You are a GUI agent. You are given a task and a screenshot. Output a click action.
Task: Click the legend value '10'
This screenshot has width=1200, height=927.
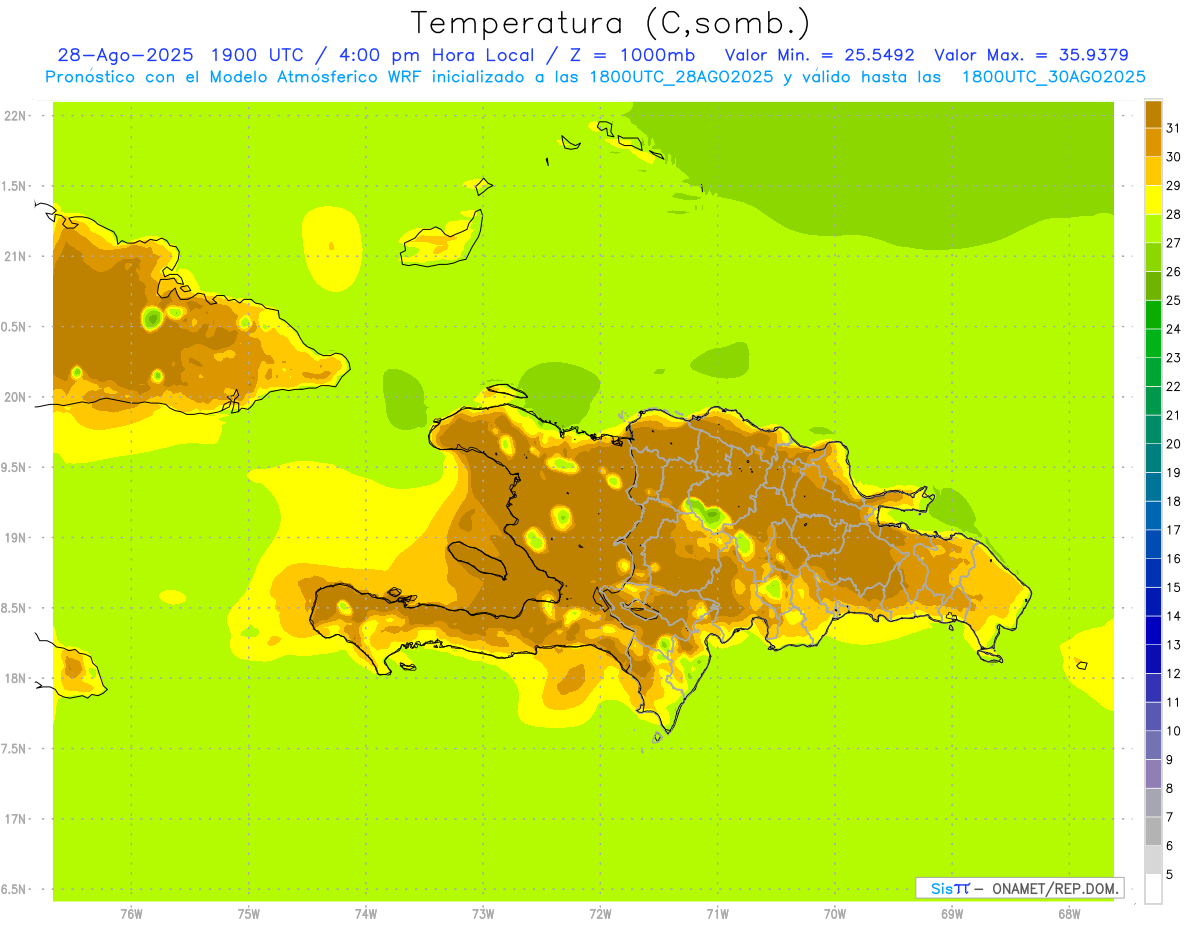[1173, 731]
